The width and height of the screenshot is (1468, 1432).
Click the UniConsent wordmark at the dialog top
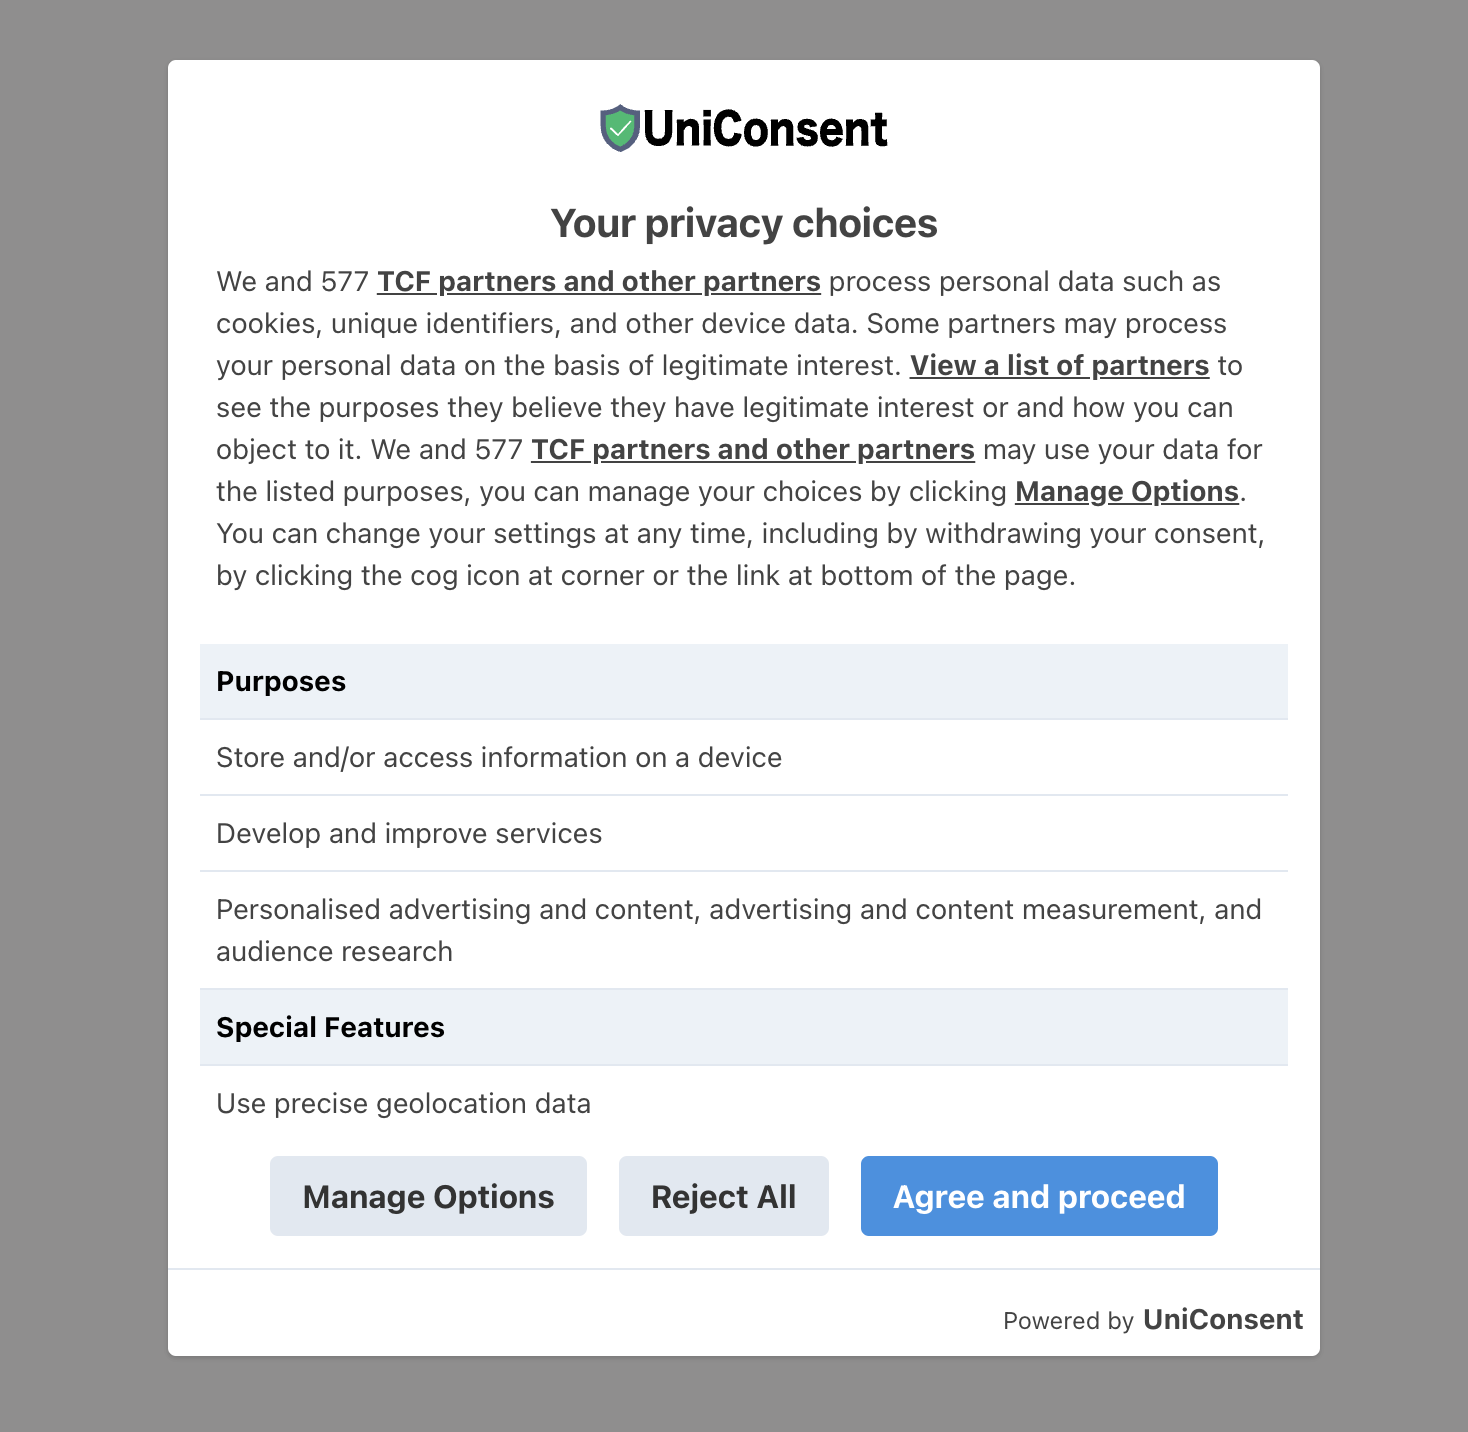[765, 129]
